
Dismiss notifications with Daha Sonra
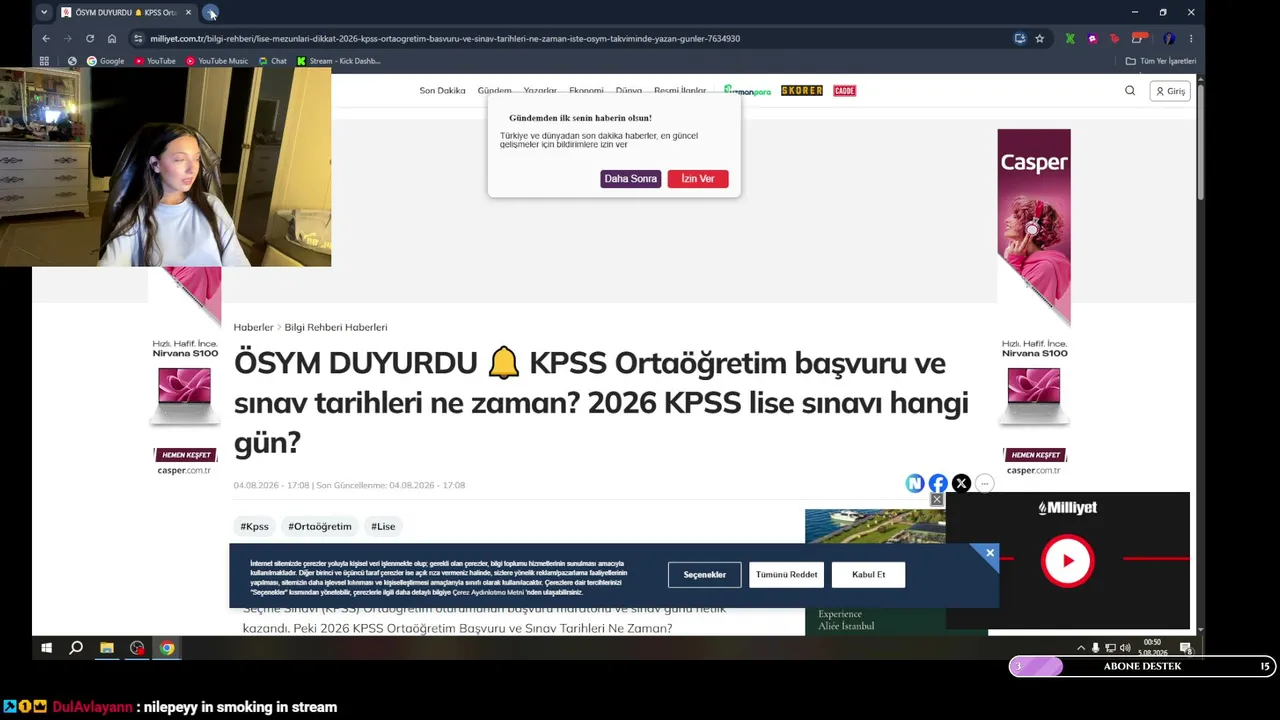coord(630,179)
